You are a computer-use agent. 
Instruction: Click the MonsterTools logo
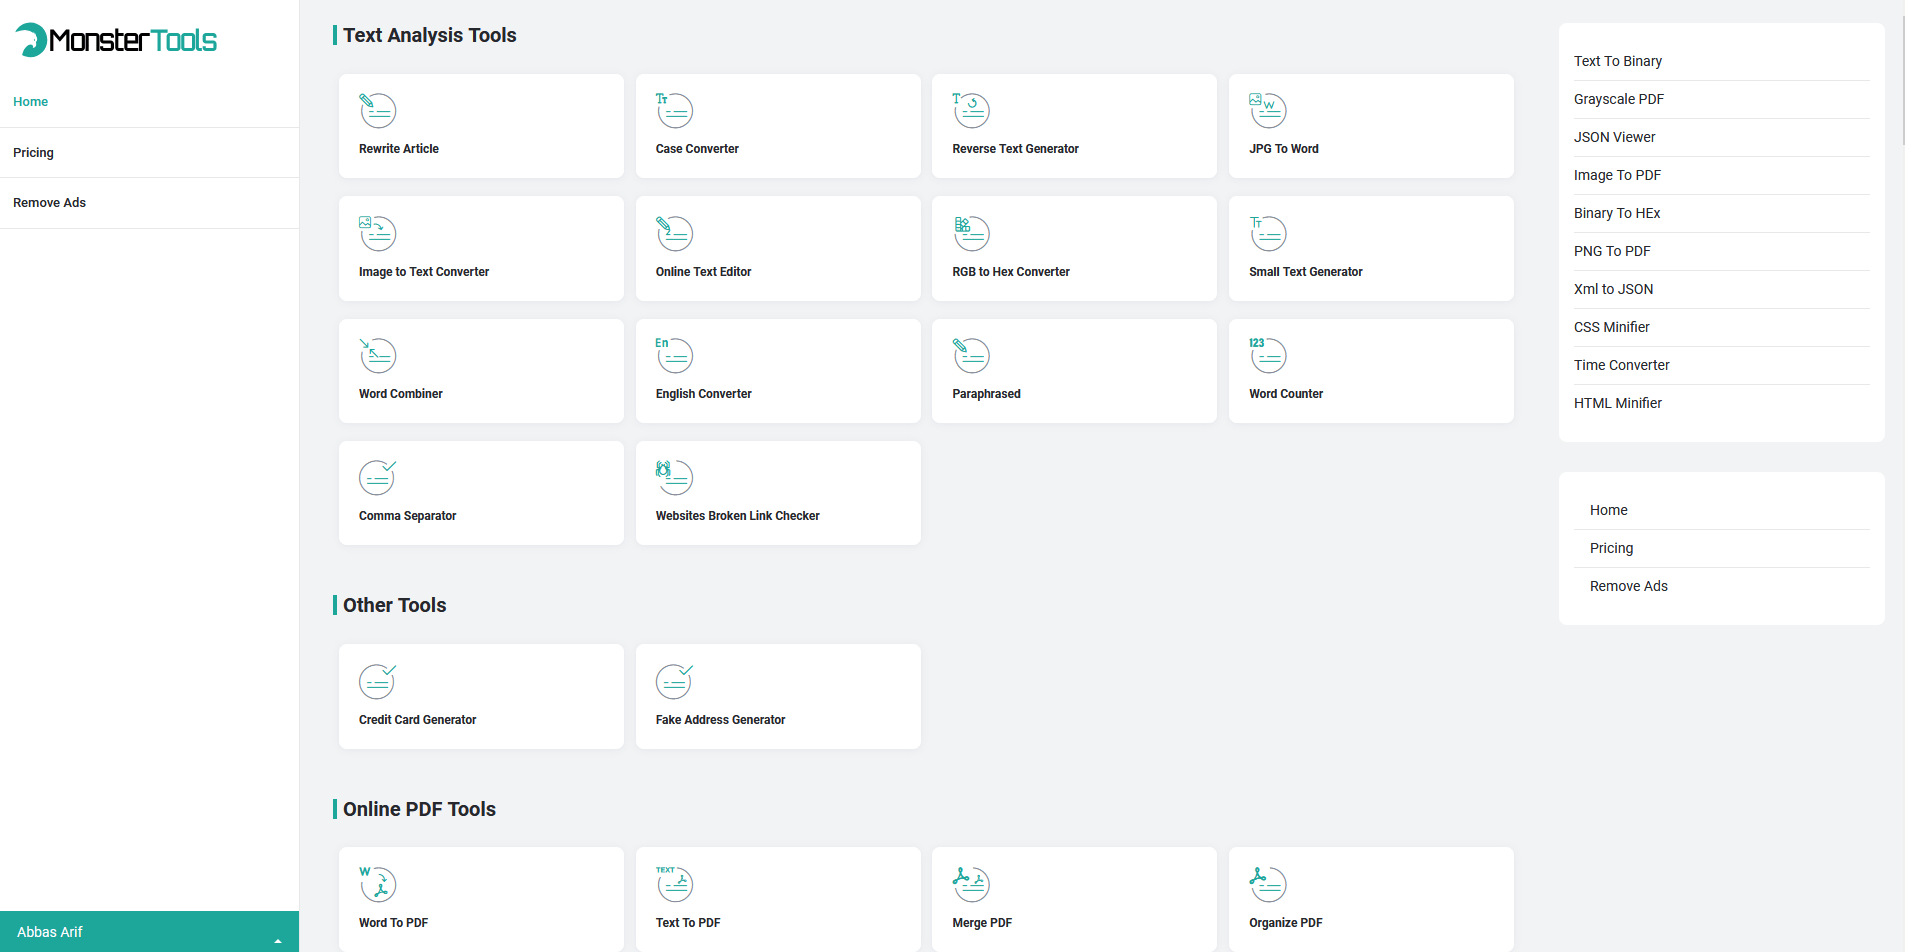click(x=116, y=40)
